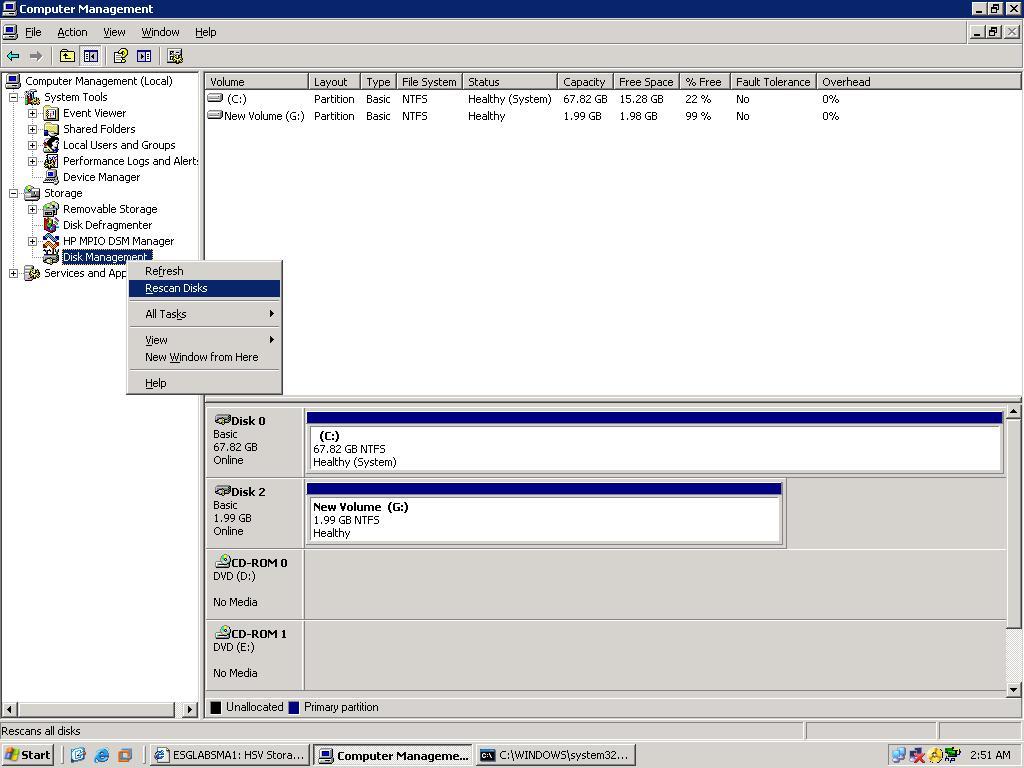Click the Windows Start button
The image size is (1024, 768).
(27, 756)
